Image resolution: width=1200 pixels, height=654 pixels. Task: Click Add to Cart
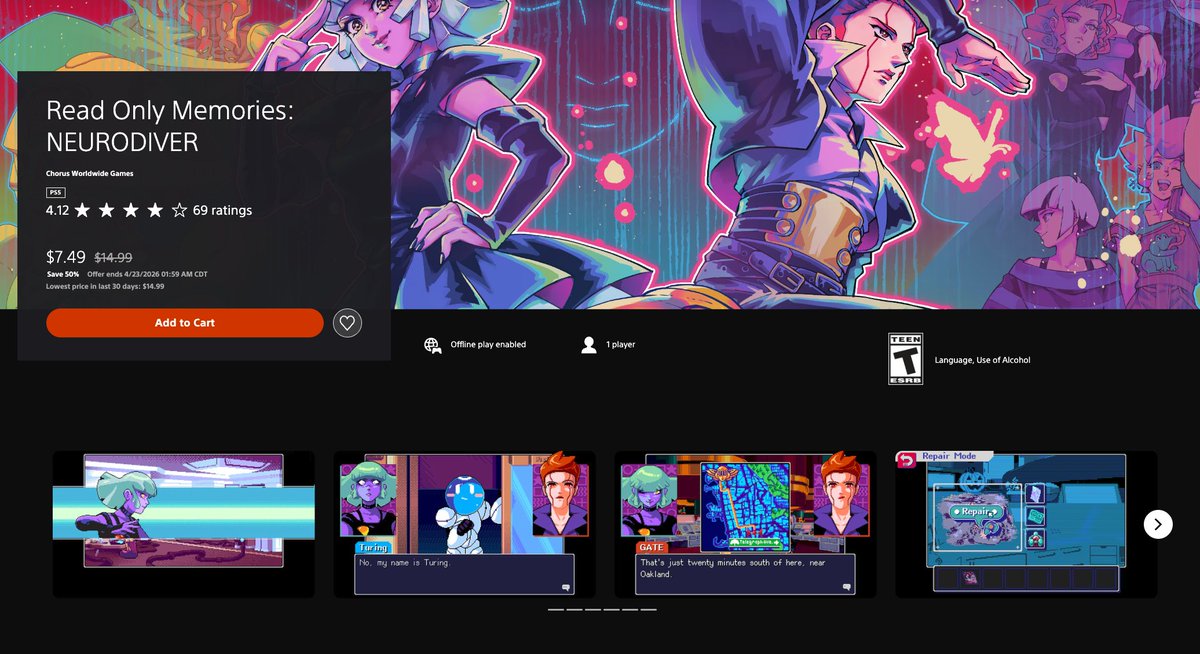pyautogui.click(x=185, y=323)
